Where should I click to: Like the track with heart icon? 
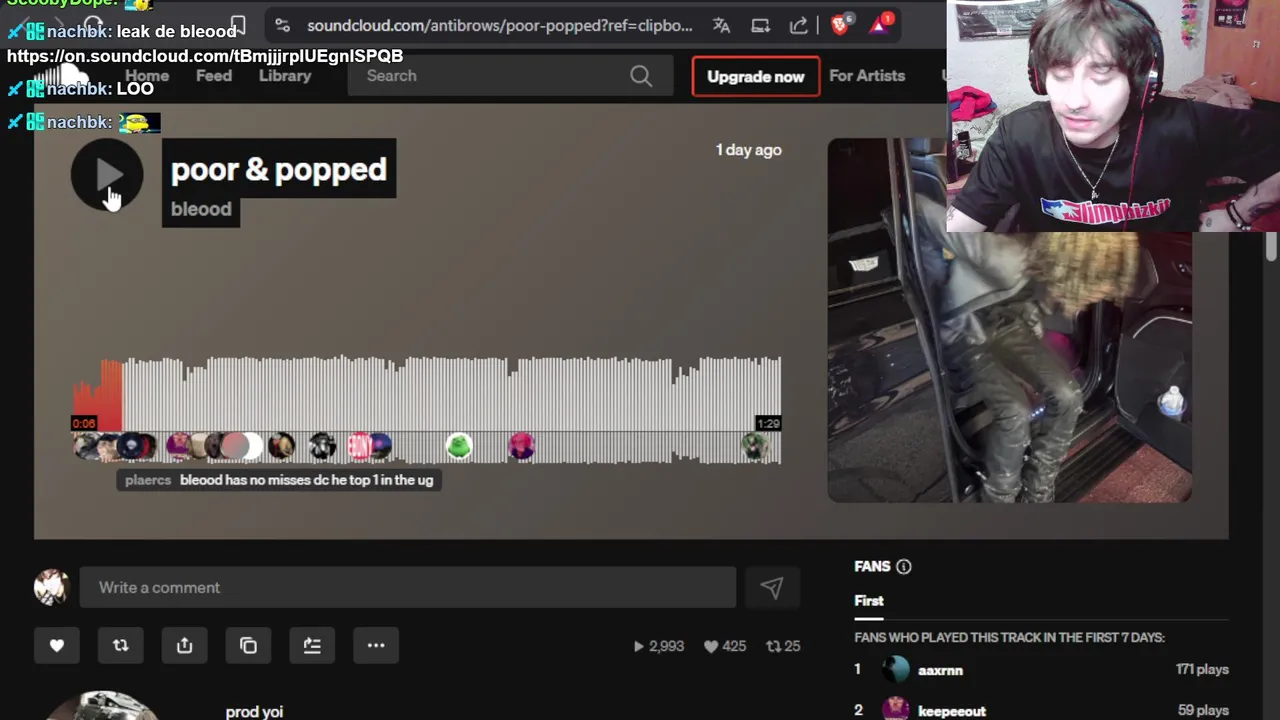tap(57, 646)
